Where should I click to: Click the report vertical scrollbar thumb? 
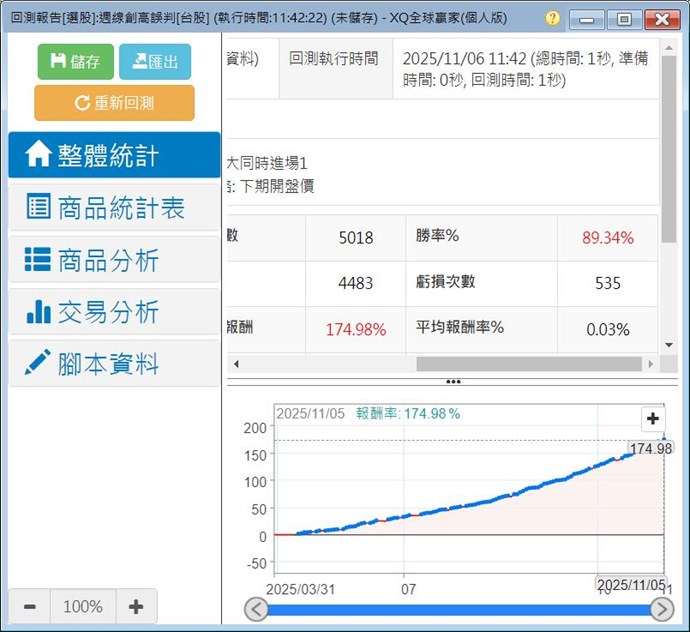[x=669, y=149]
